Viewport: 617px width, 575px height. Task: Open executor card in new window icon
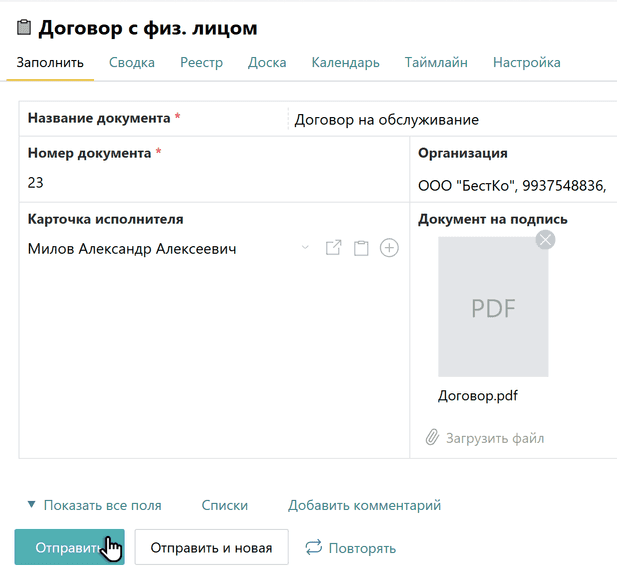334,248
